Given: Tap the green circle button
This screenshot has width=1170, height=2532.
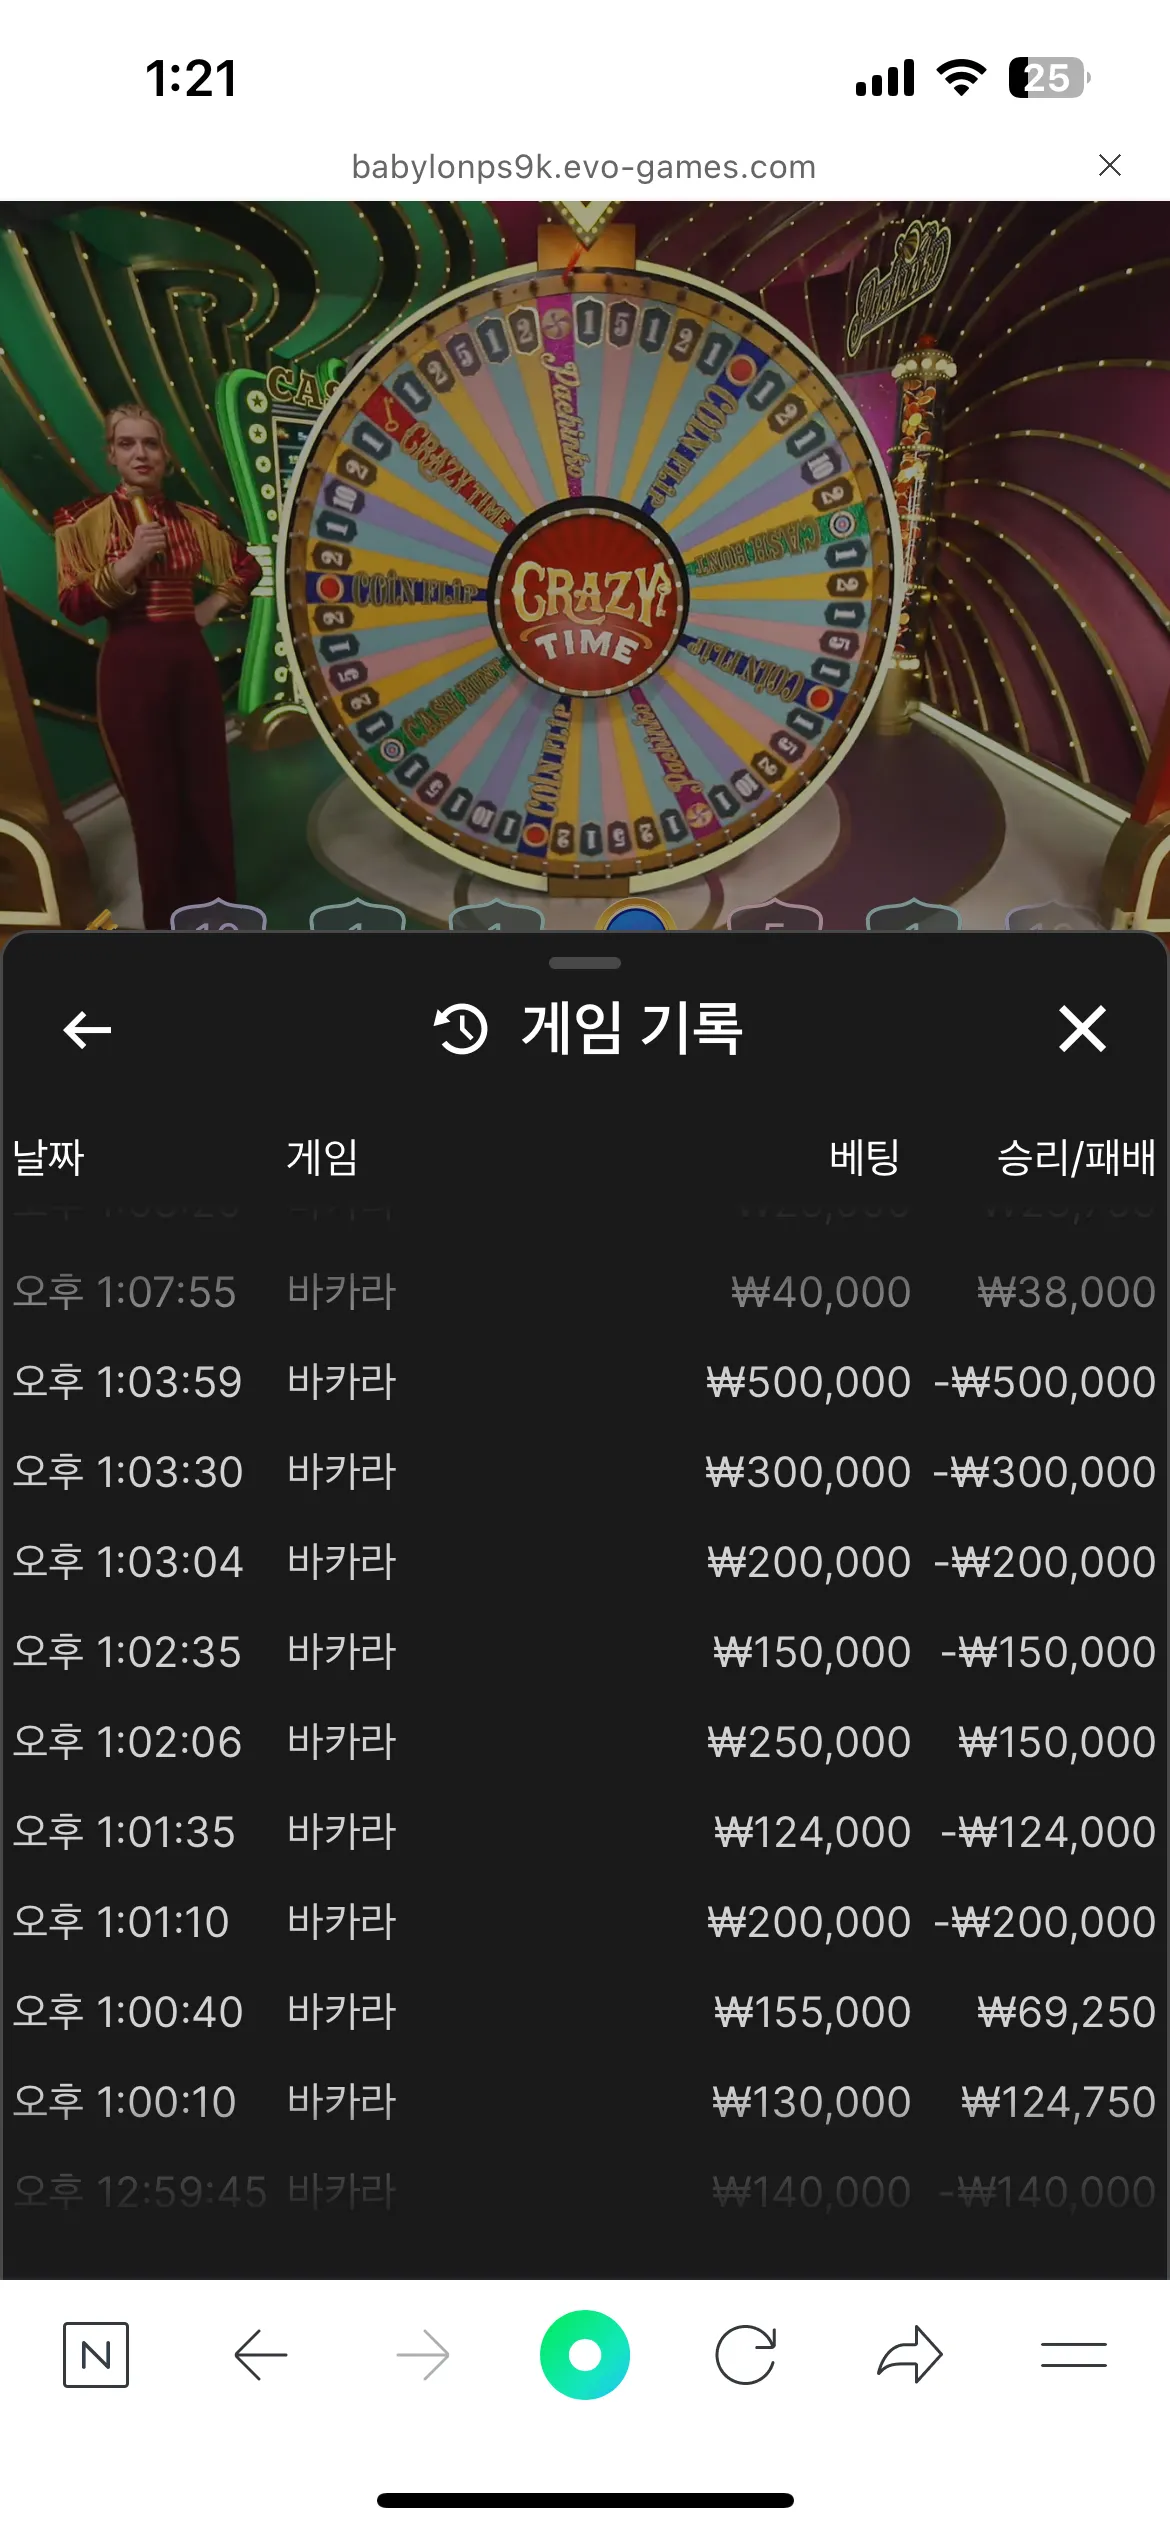Looking at the screenshot, I should pos(585,2355).
